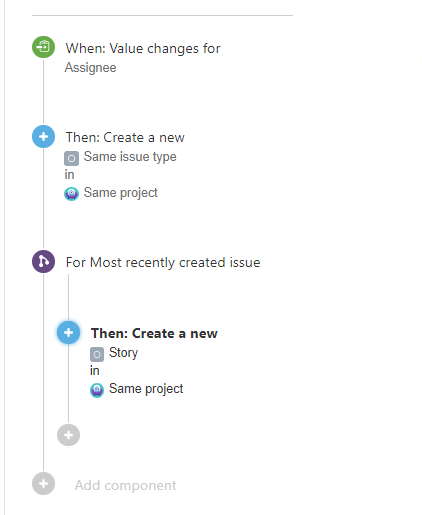The image size is (422, 515).
Task: Click the grey issue type icon beside Same issue type
Action: click(71, 158)
